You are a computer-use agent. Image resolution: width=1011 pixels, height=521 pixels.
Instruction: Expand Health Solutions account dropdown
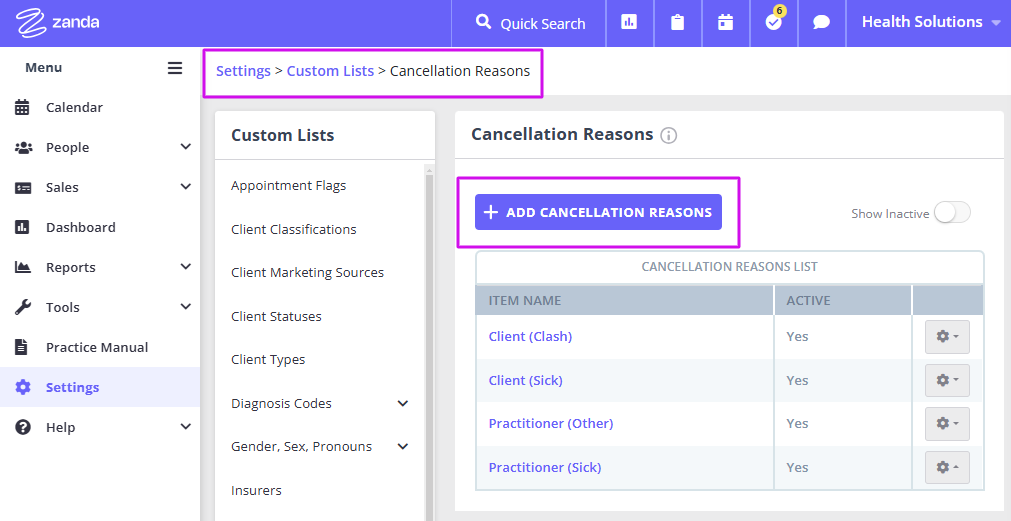pyautogui.click(x=930, y=22)
